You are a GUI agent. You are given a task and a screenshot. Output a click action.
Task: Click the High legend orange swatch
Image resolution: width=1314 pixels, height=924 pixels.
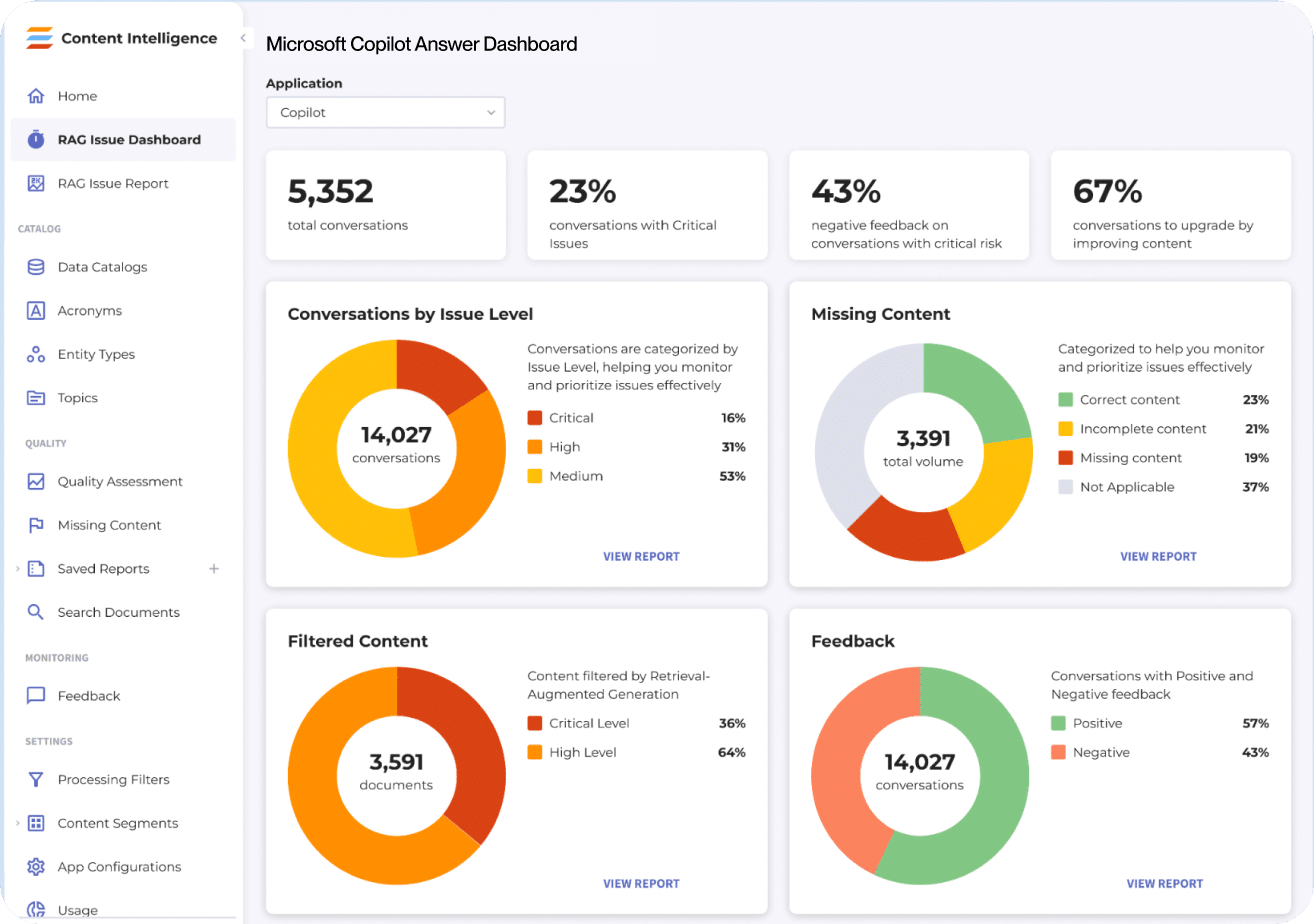[535, 447]
